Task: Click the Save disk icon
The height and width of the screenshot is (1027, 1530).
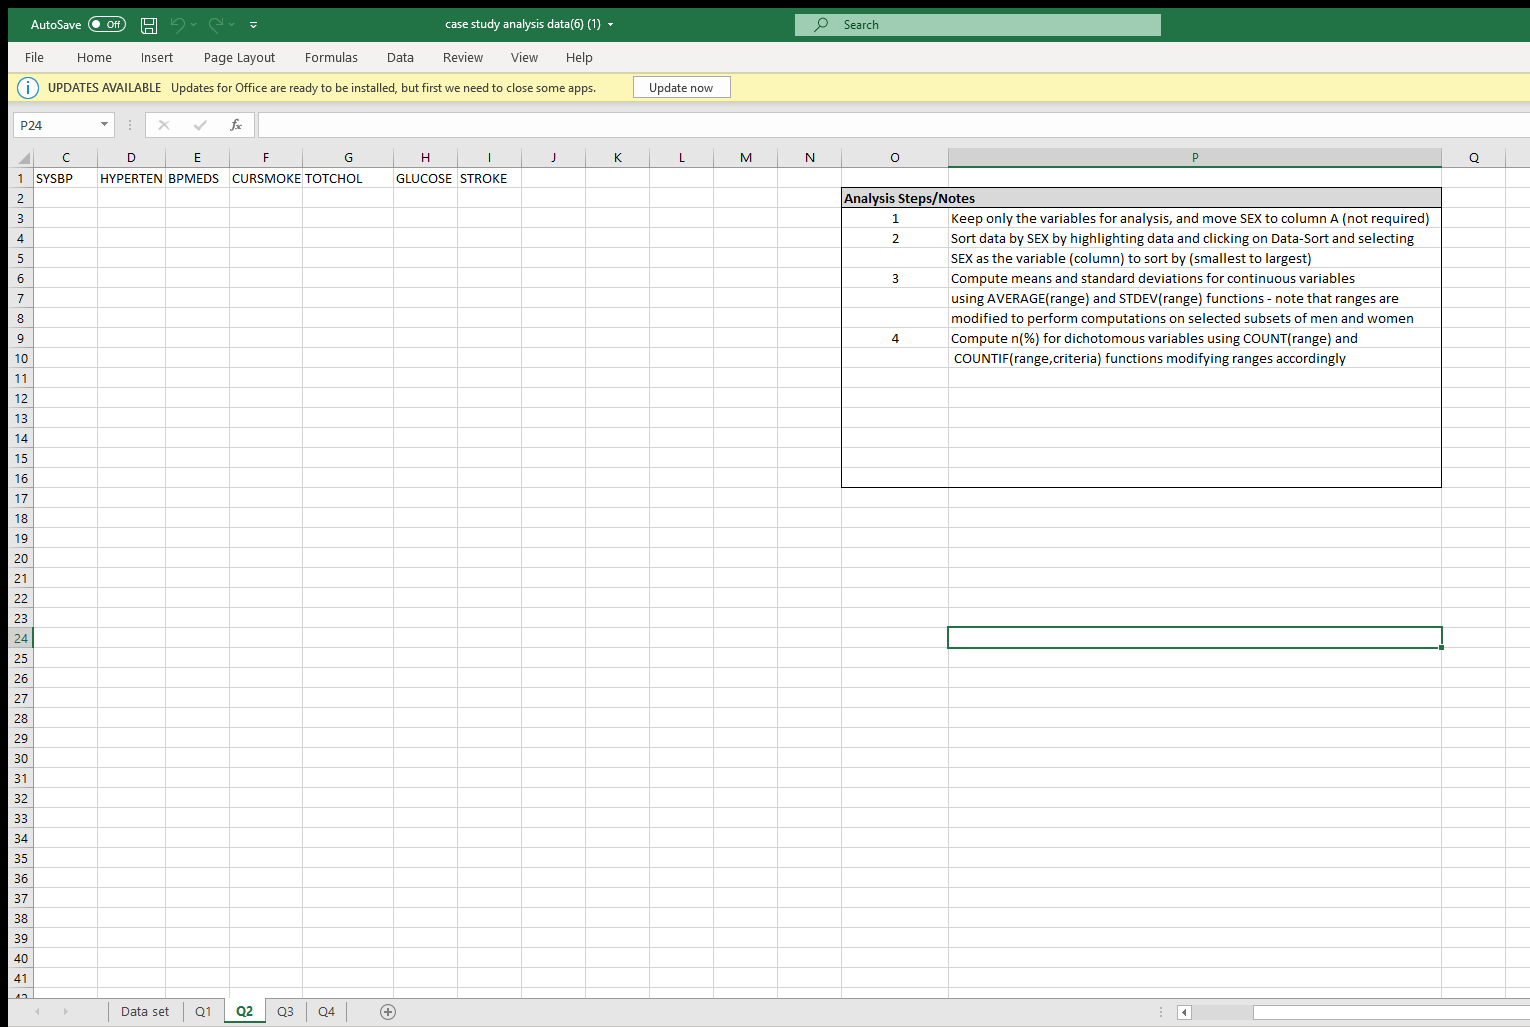Action: pos(149,25)
